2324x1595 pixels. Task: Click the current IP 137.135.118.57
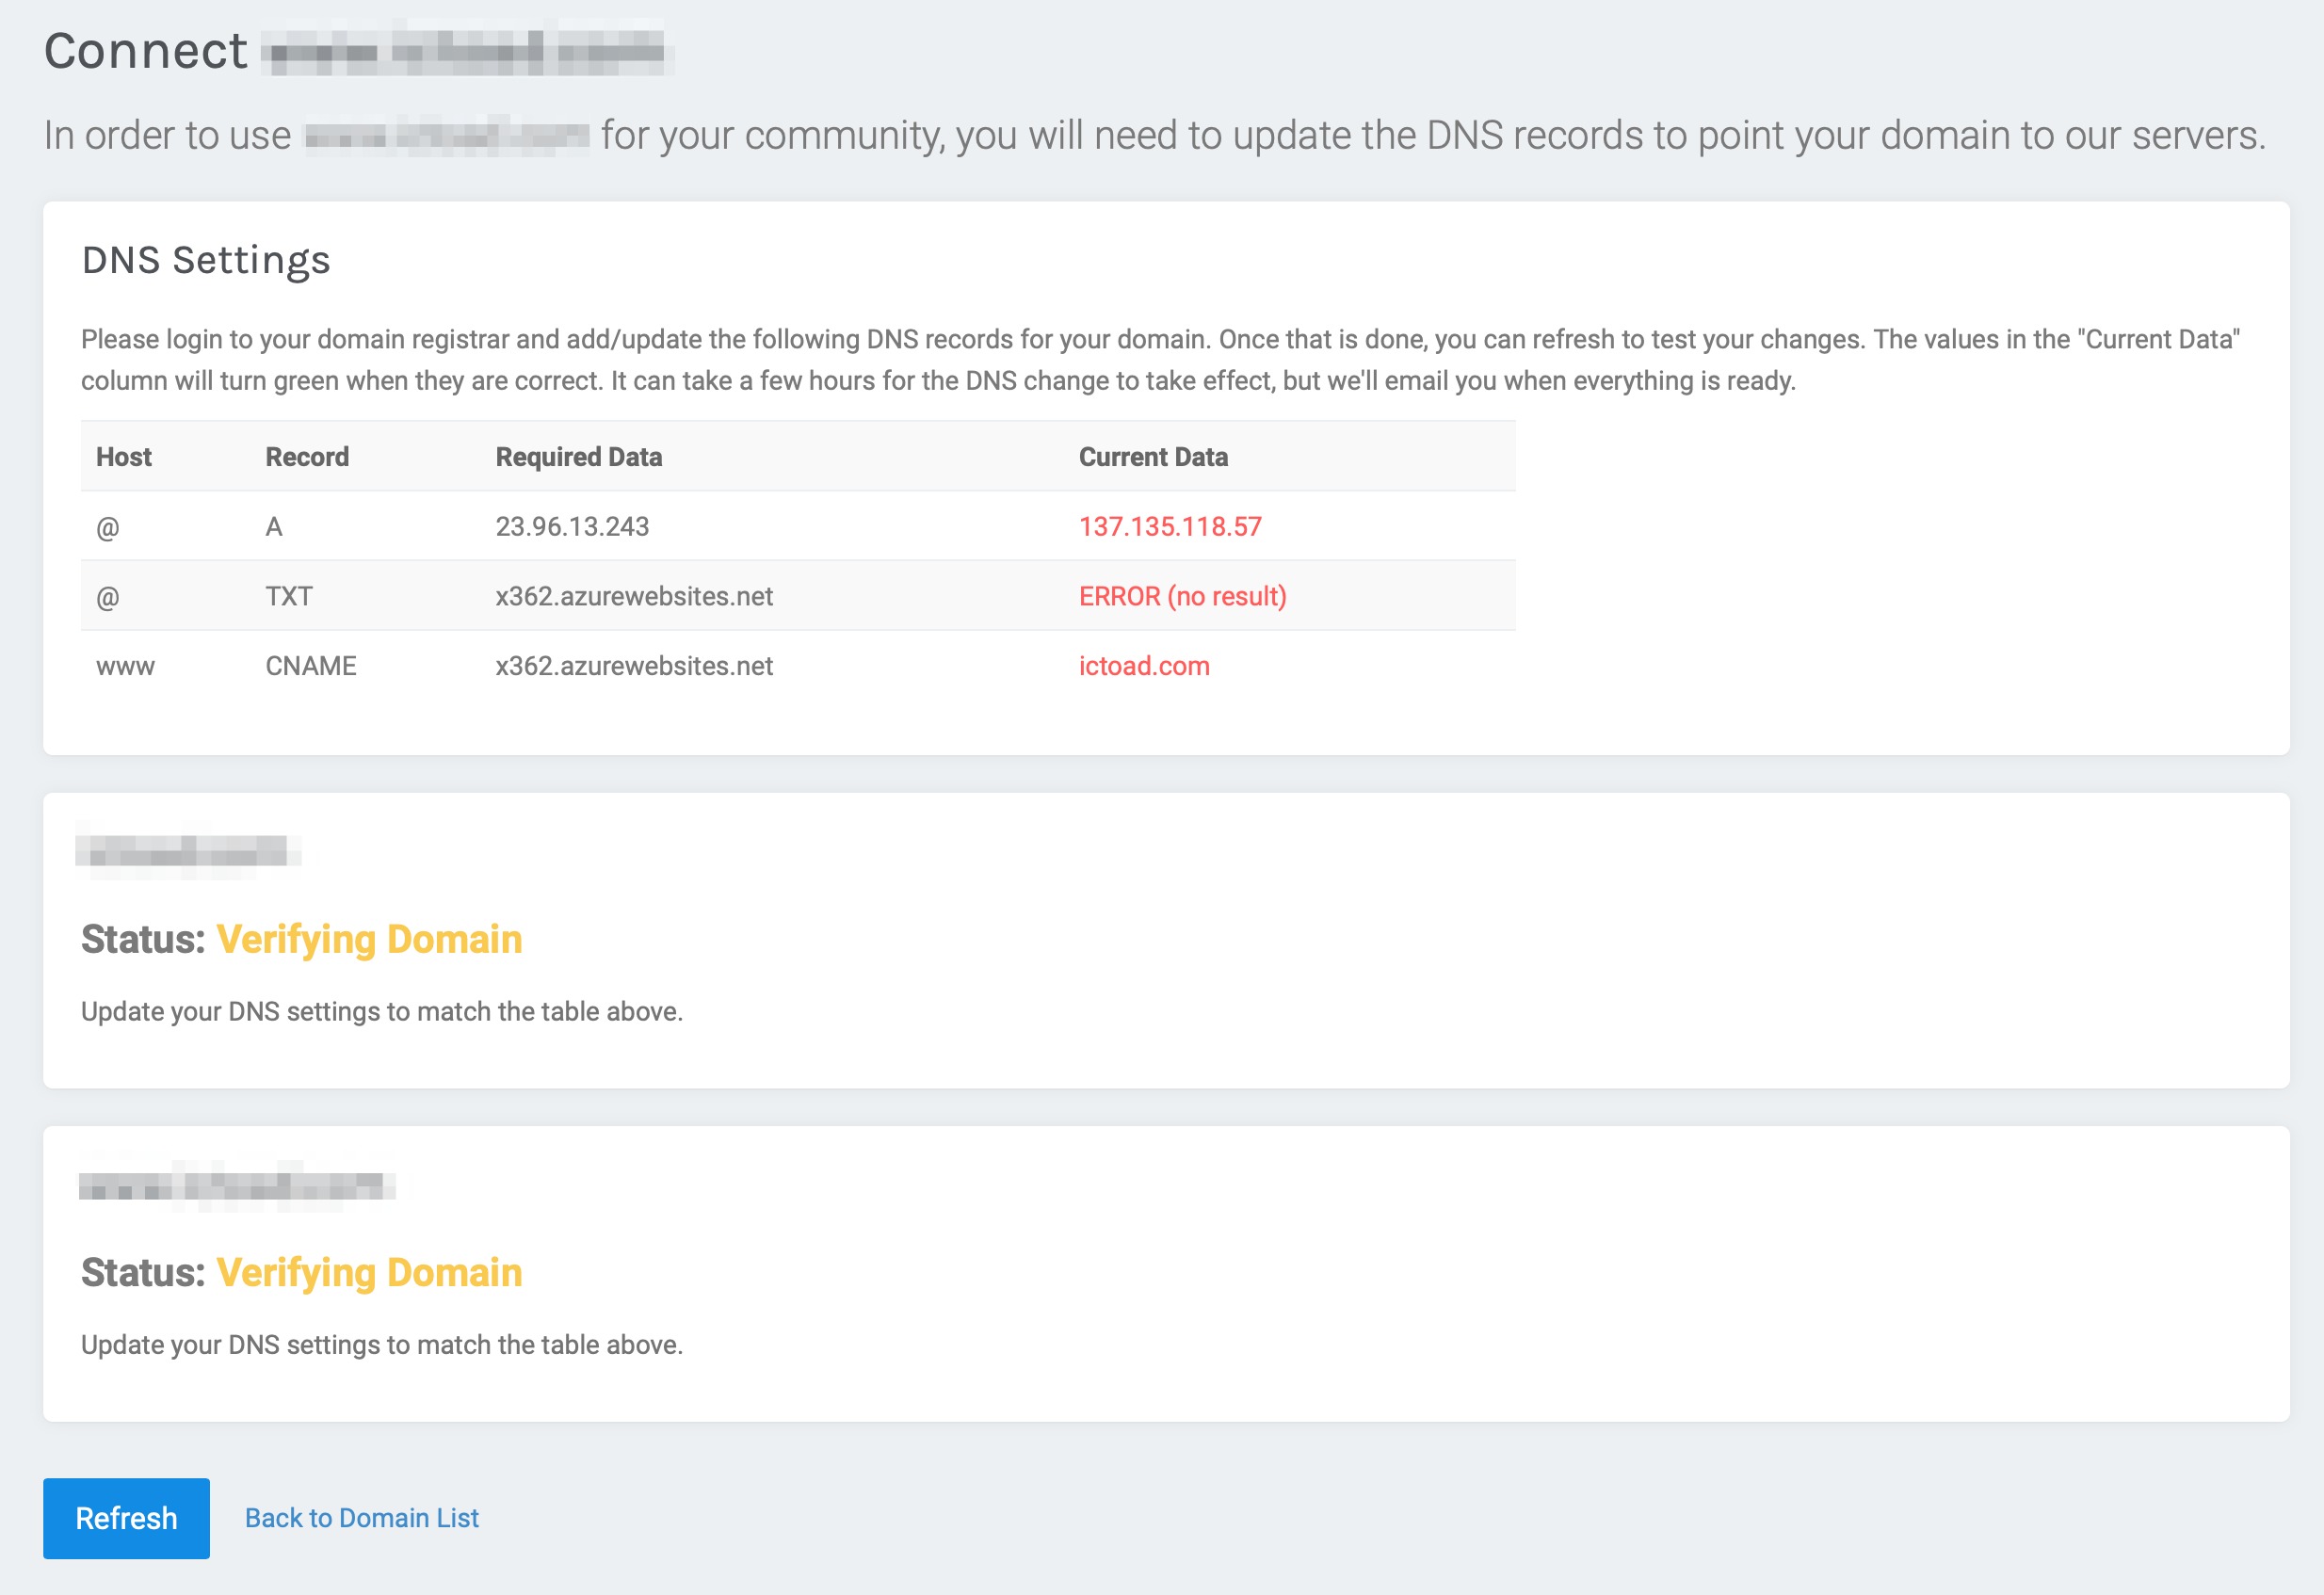pos(1169,526)
